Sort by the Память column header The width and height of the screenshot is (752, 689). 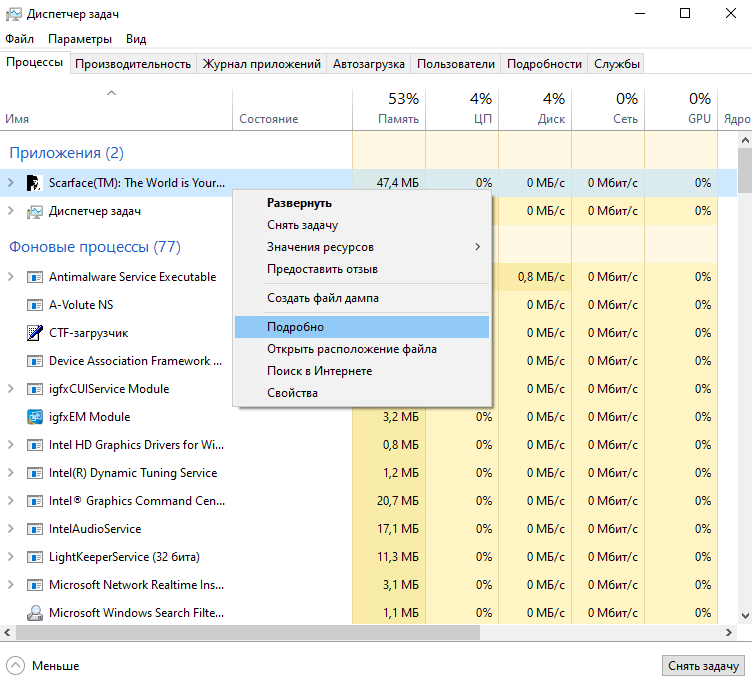[x=389, y=109]
